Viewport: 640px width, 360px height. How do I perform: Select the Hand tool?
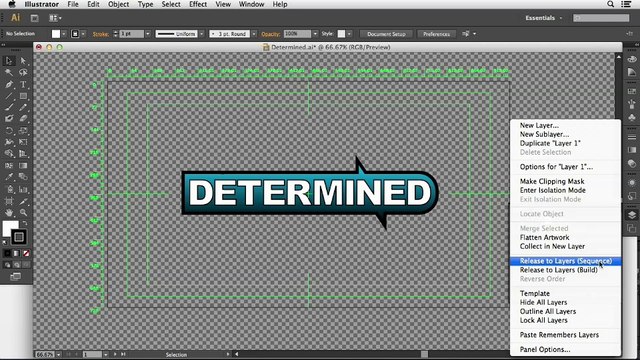[9, 213]
